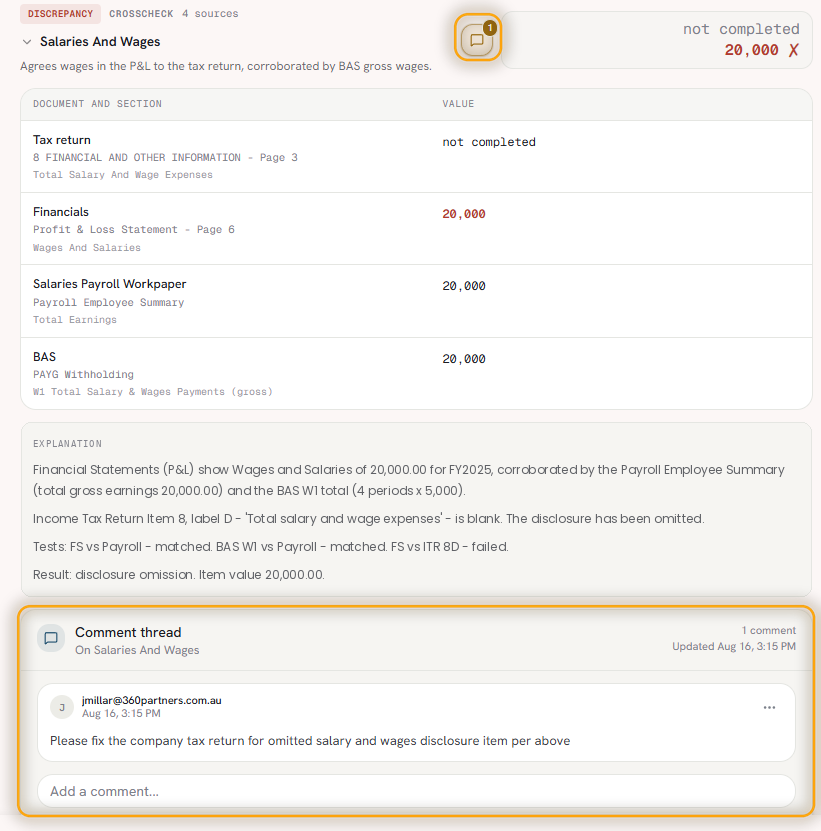Click W1 Total Salary & Wages Payments (gross)
Viewport: 821px width, 831px height.
(x=153, y=392)
